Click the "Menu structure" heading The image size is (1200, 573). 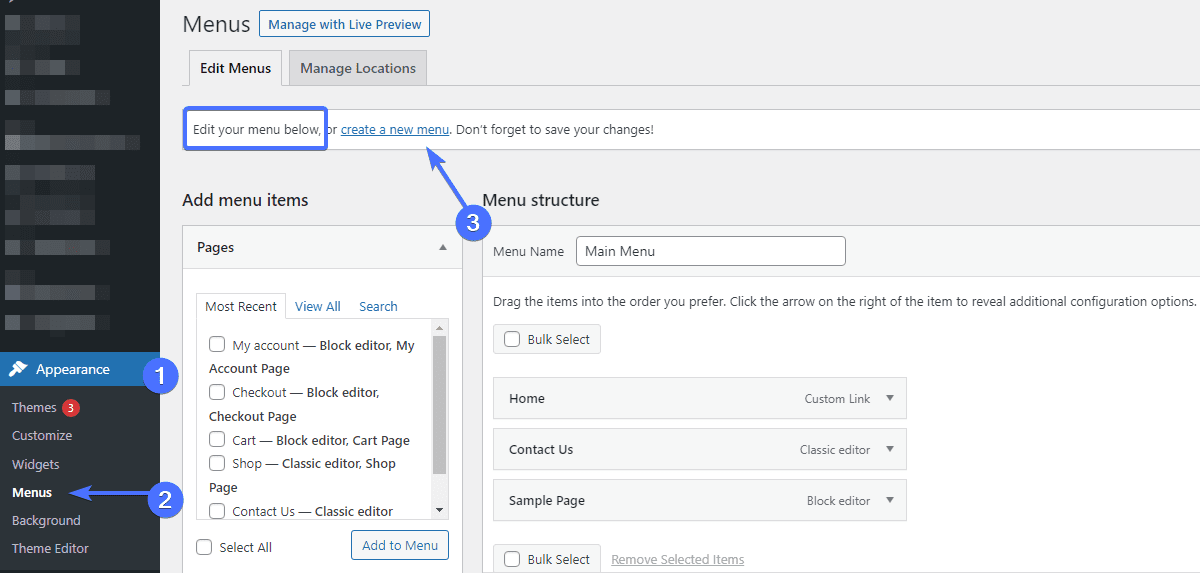pyautogui.click(x=541, y=200)
